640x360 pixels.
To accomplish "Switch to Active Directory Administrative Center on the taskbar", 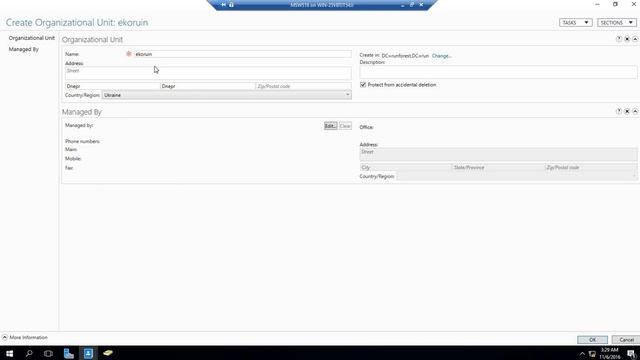I will [x=88, y=353].
